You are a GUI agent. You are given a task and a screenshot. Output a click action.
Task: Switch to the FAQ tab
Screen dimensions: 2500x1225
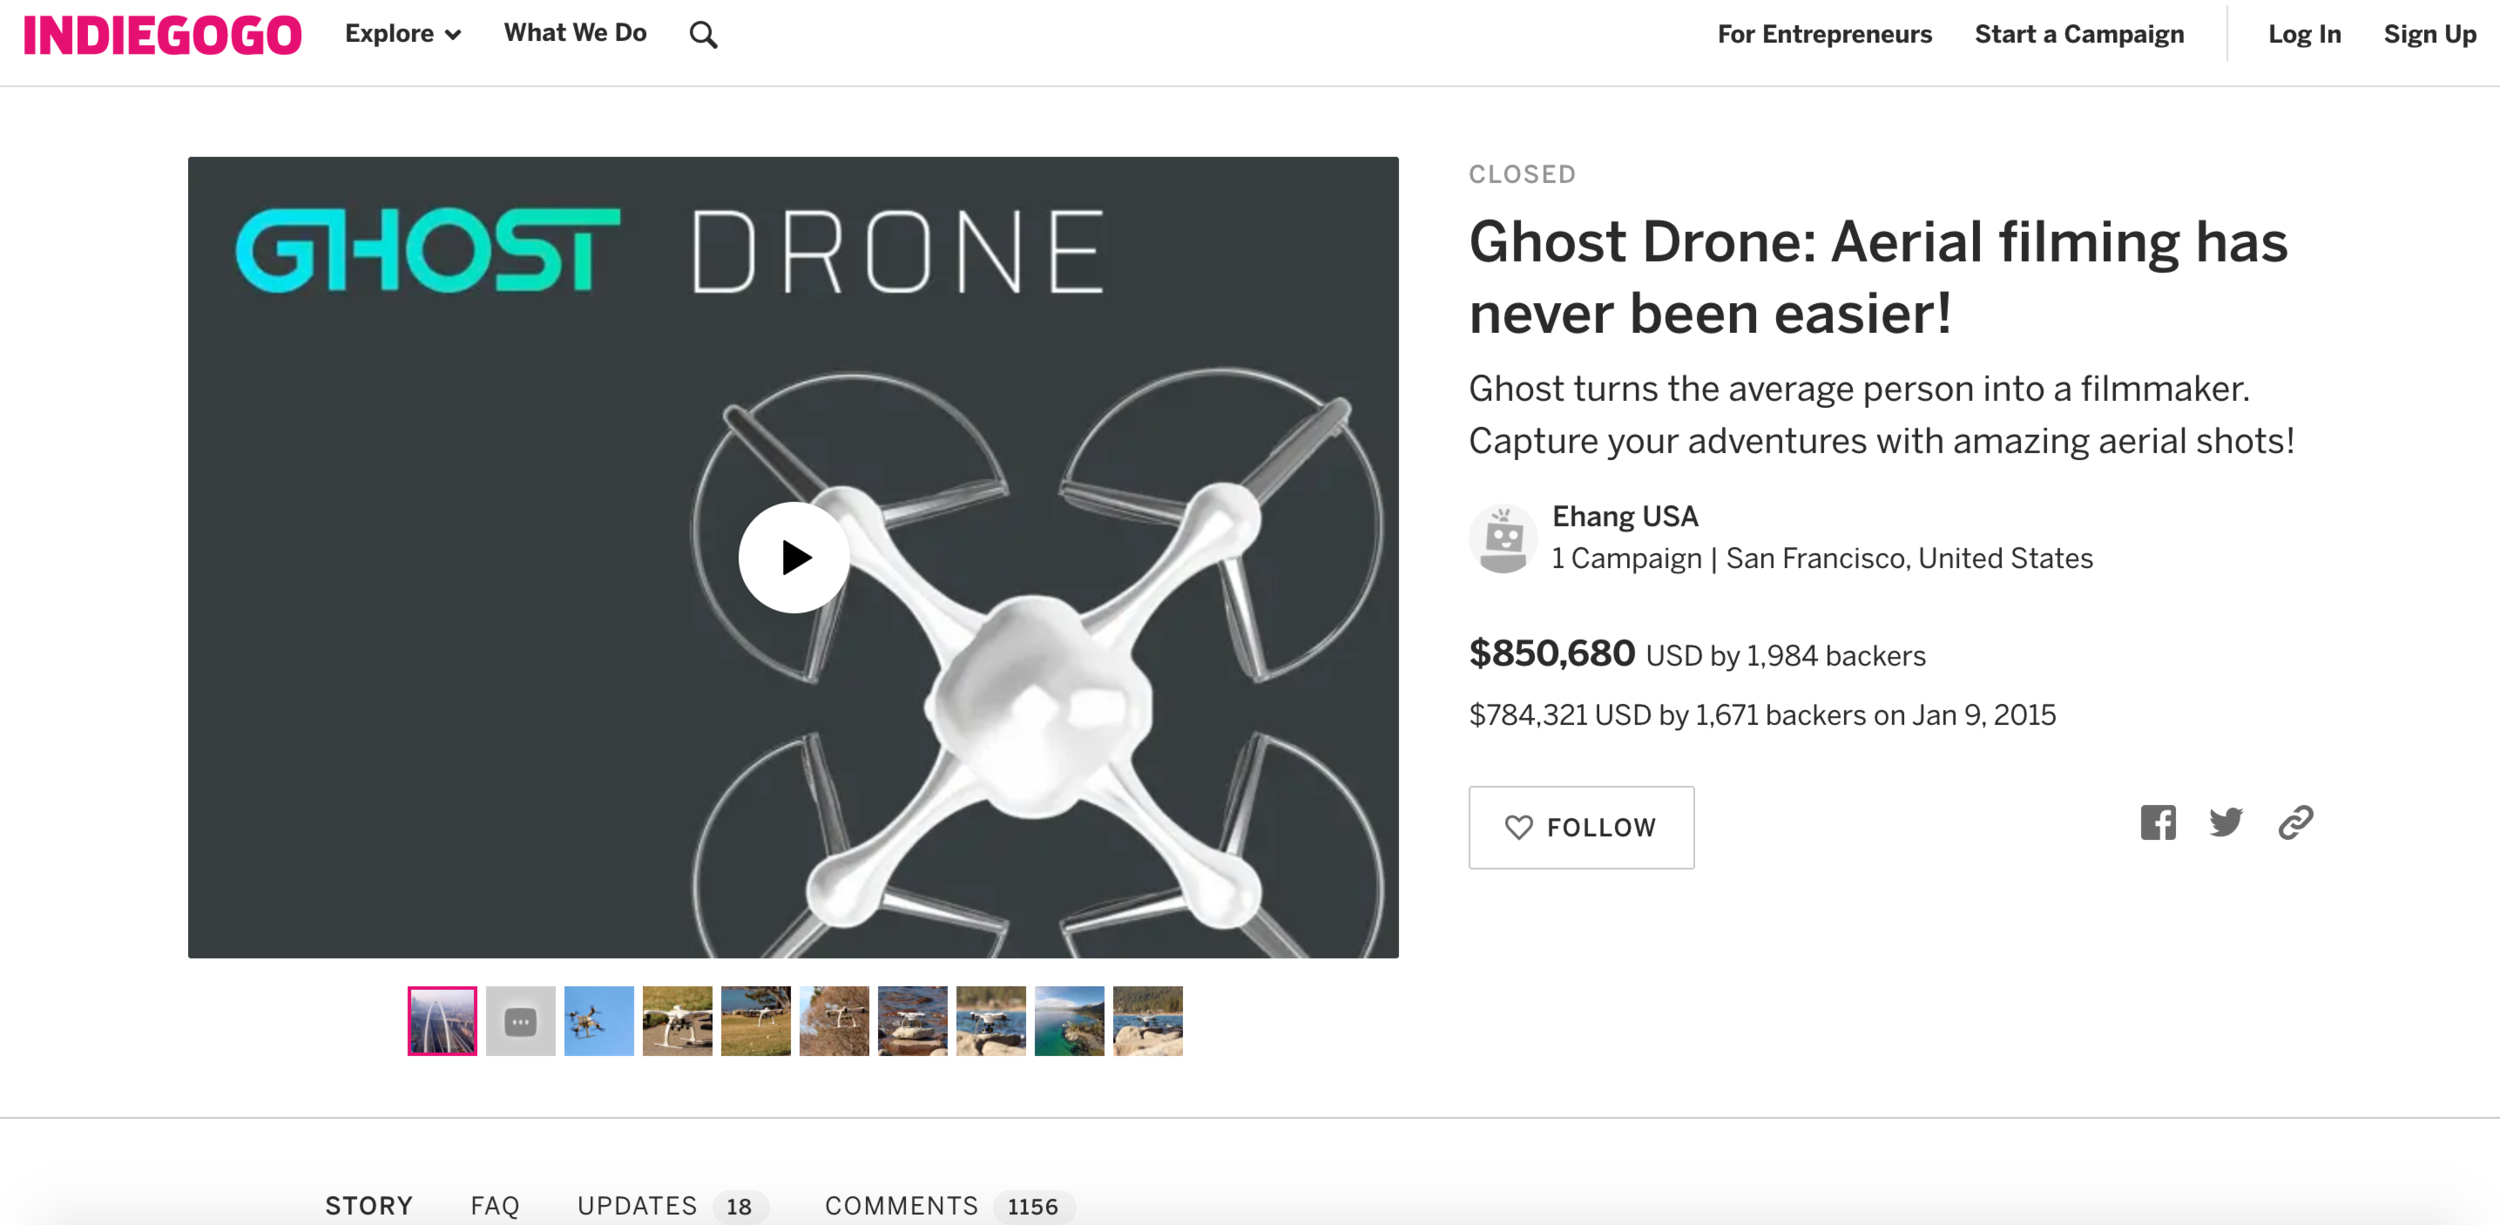495,1205
